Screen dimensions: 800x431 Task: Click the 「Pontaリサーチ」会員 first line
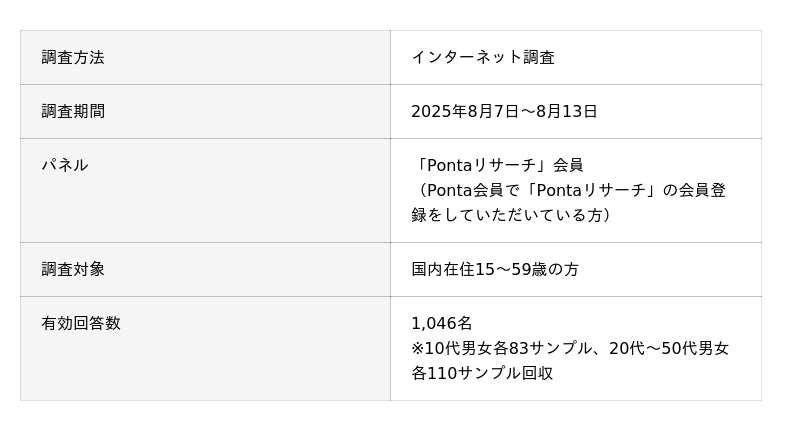[x=497, y=166]
